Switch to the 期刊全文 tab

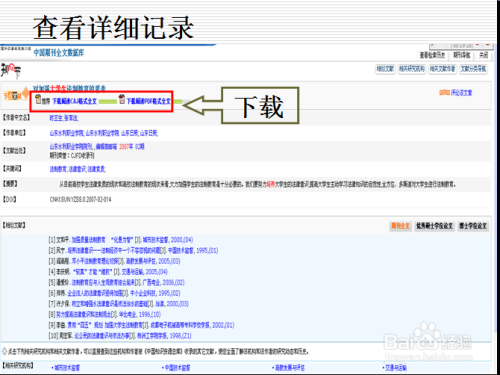pos(400,226)
